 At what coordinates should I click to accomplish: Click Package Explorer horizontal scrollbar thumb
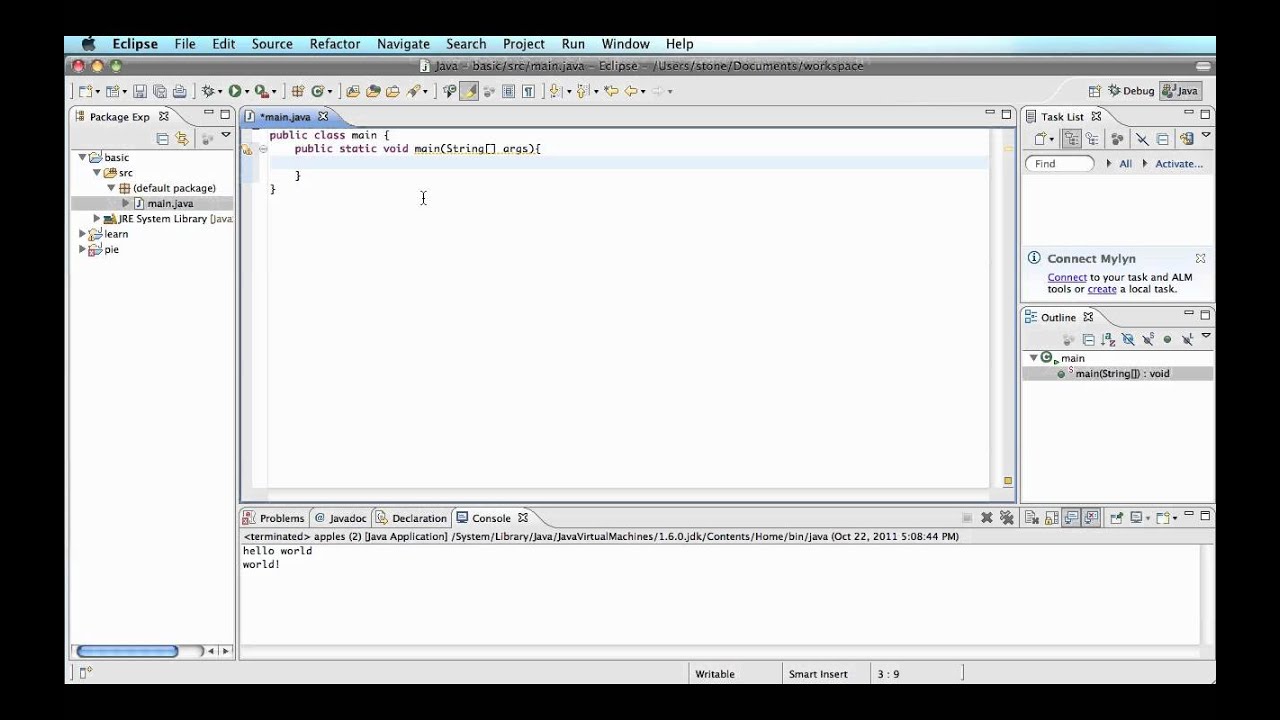click(x=127, y=651)
